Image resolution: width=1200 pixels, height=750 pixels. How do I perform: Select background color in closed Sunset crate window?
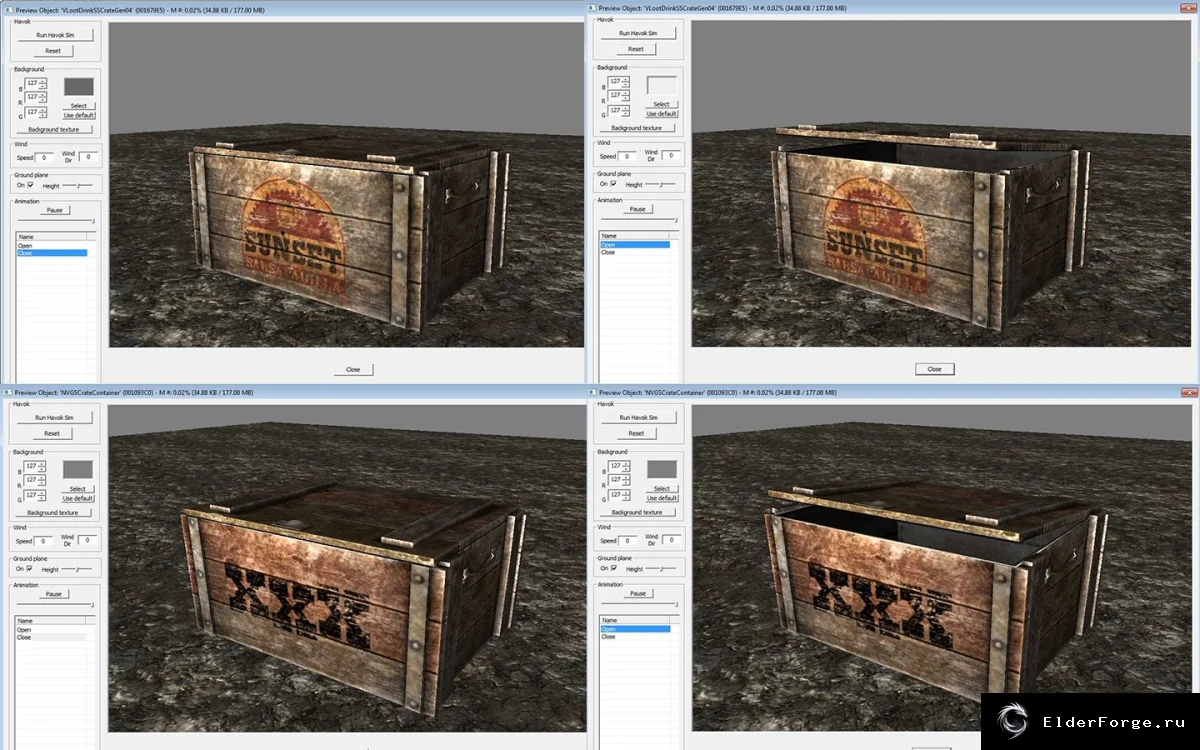pyautogui.click(x=78, y=106)
